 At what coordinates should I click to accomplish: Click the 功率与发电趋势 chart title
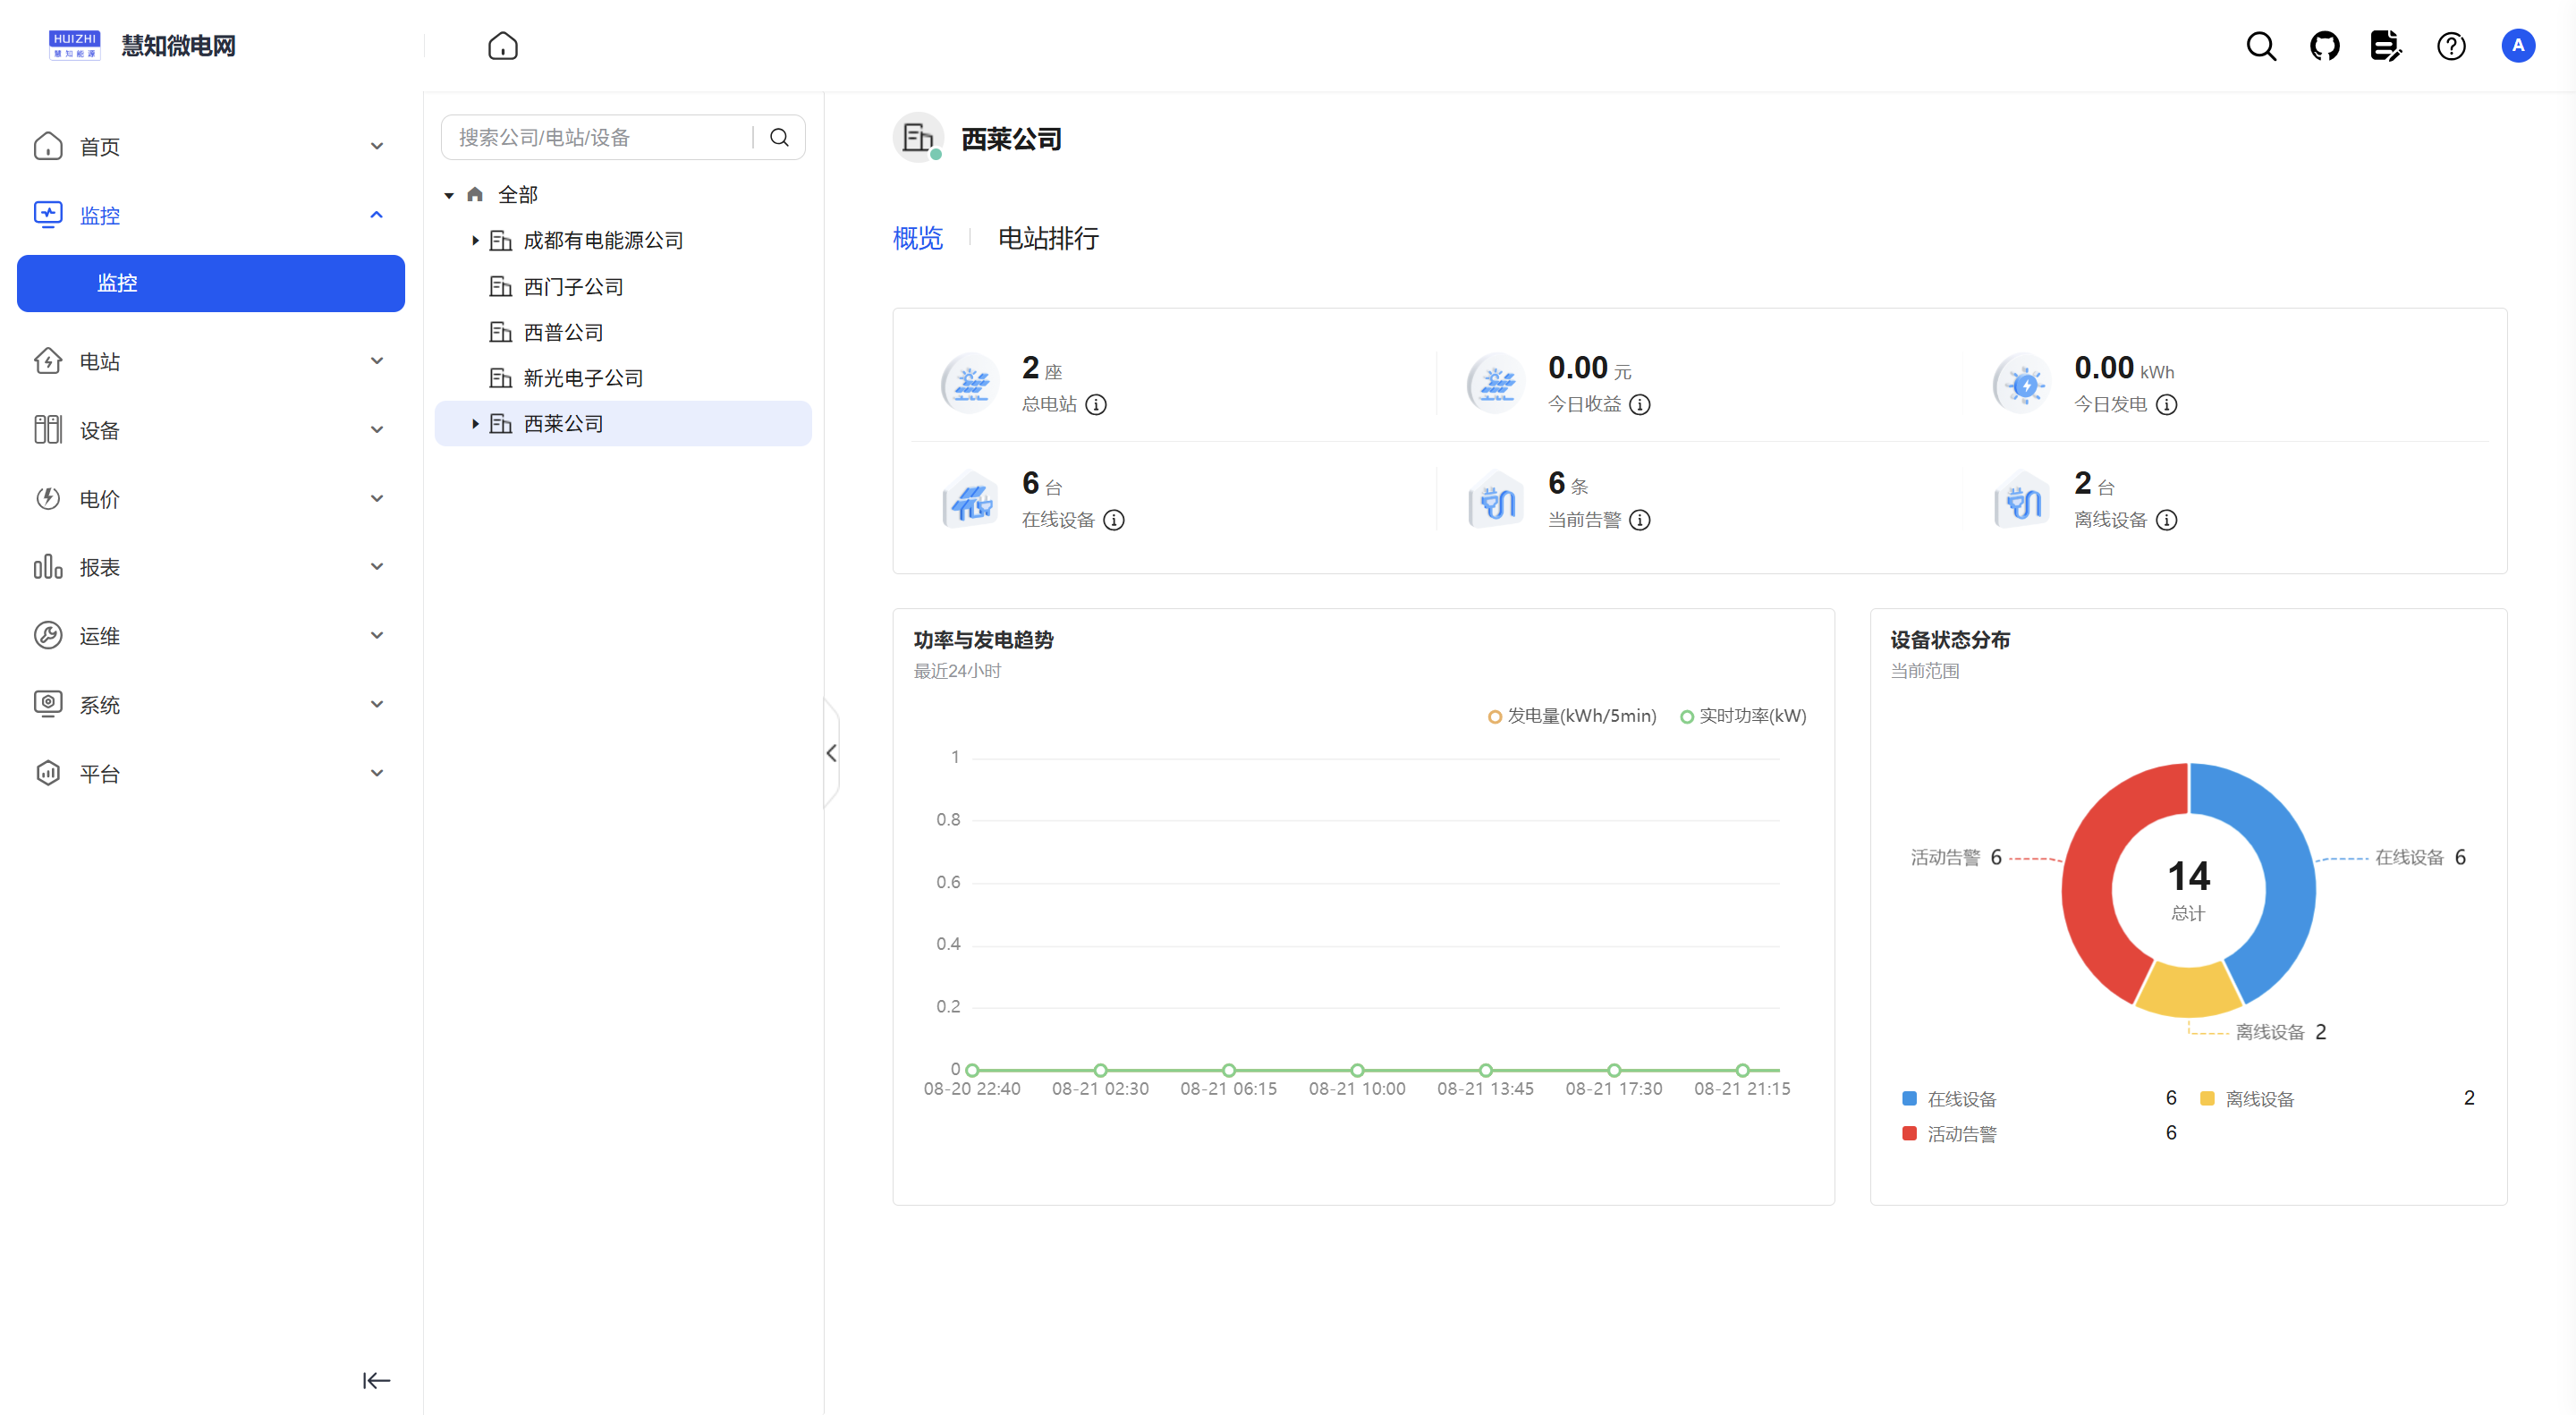pos(983,640)
